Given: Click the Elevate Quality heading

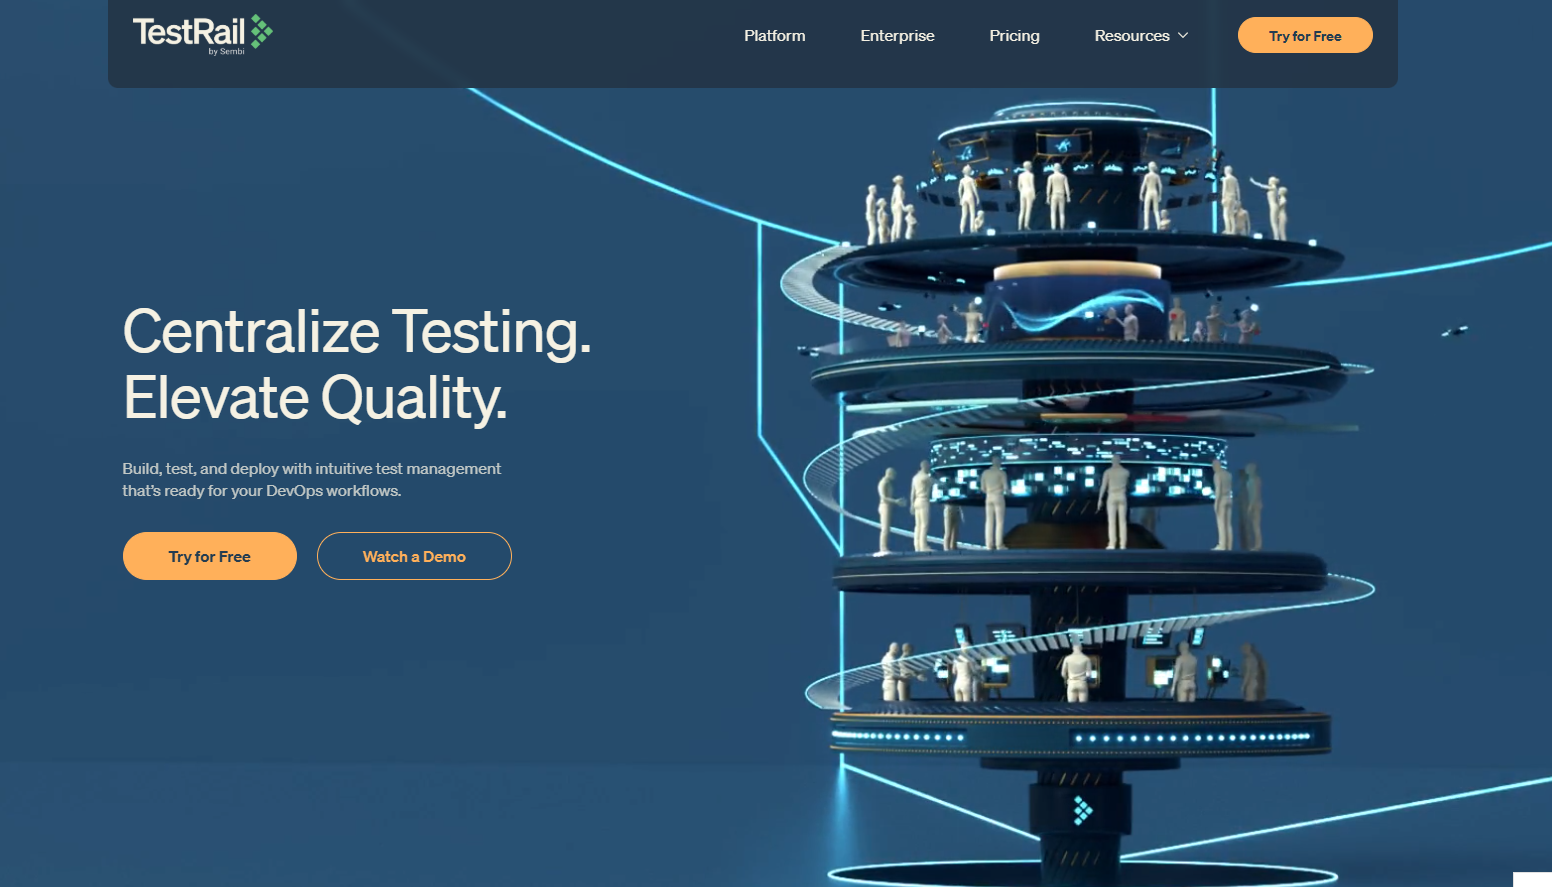Looking at the screenshot, I should pyautogui.click(x=315, y=398).
